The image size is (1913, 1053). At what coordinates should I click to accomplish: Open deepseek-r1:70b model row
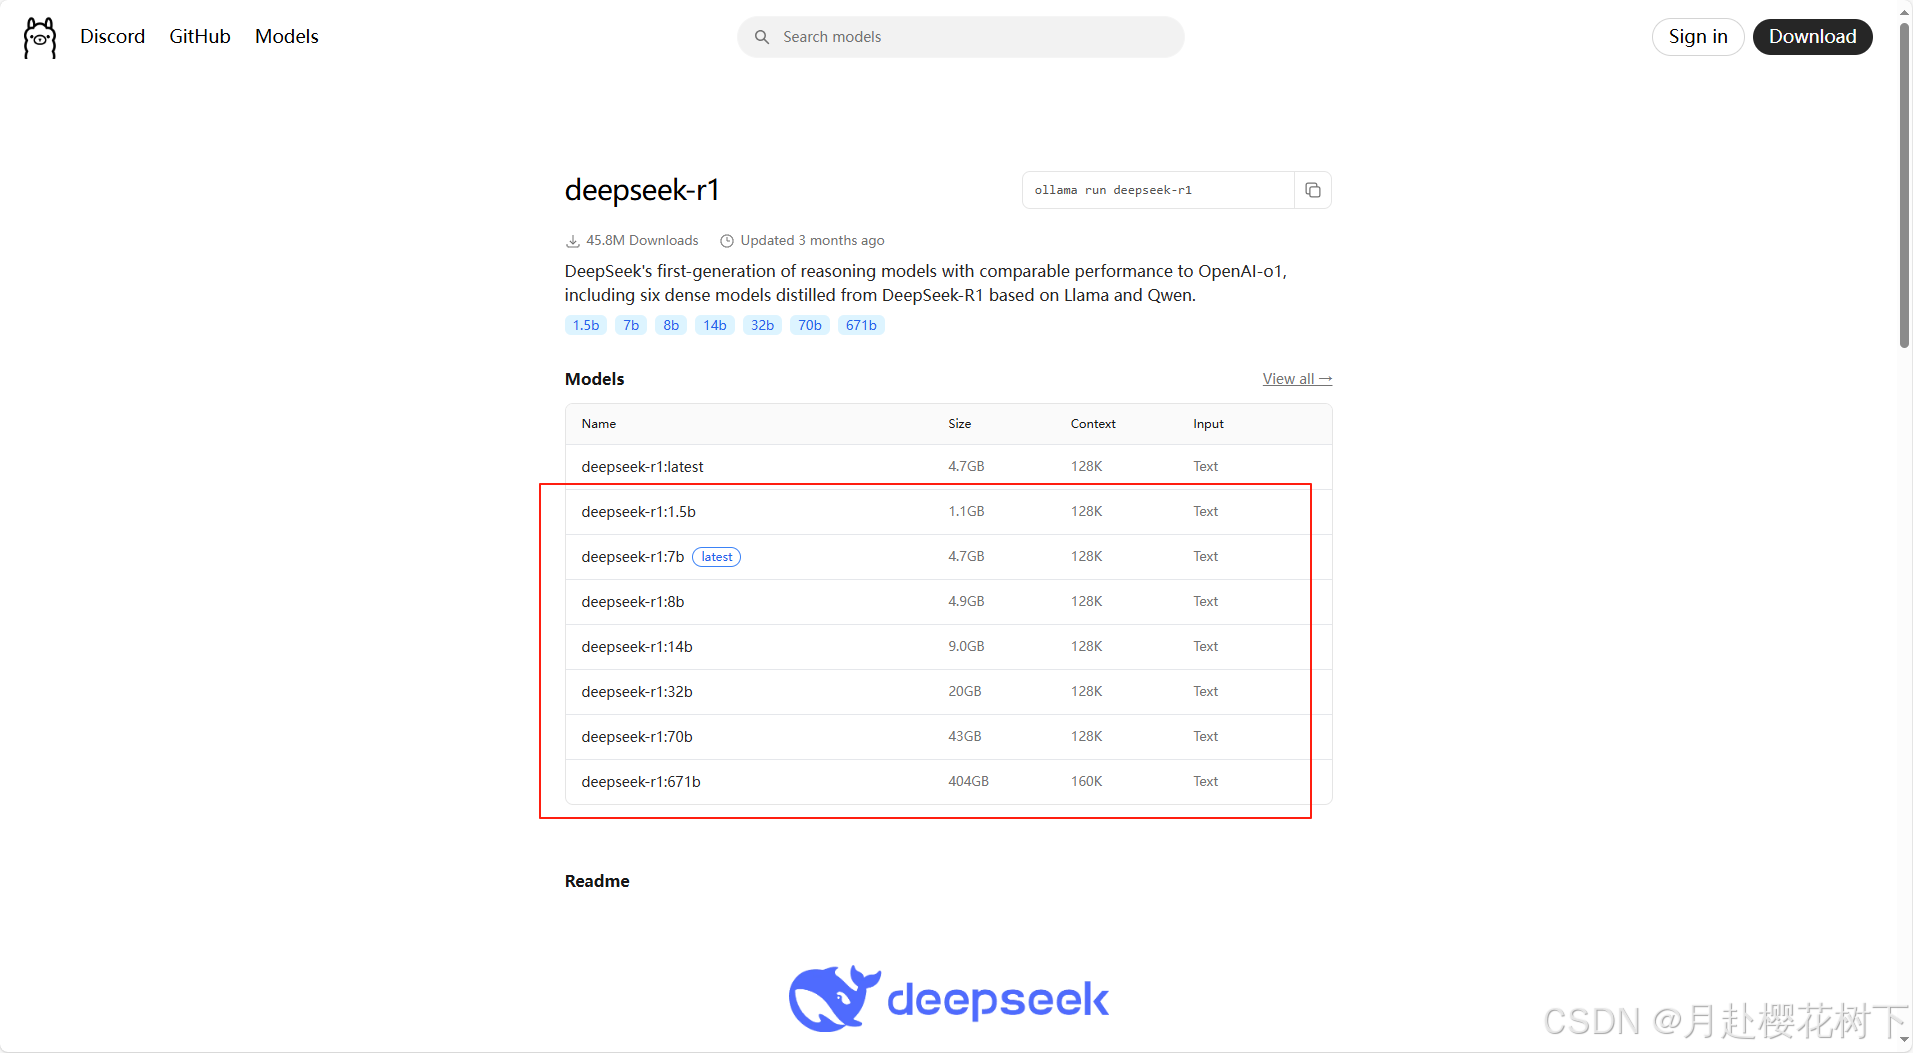pos(948,737)
